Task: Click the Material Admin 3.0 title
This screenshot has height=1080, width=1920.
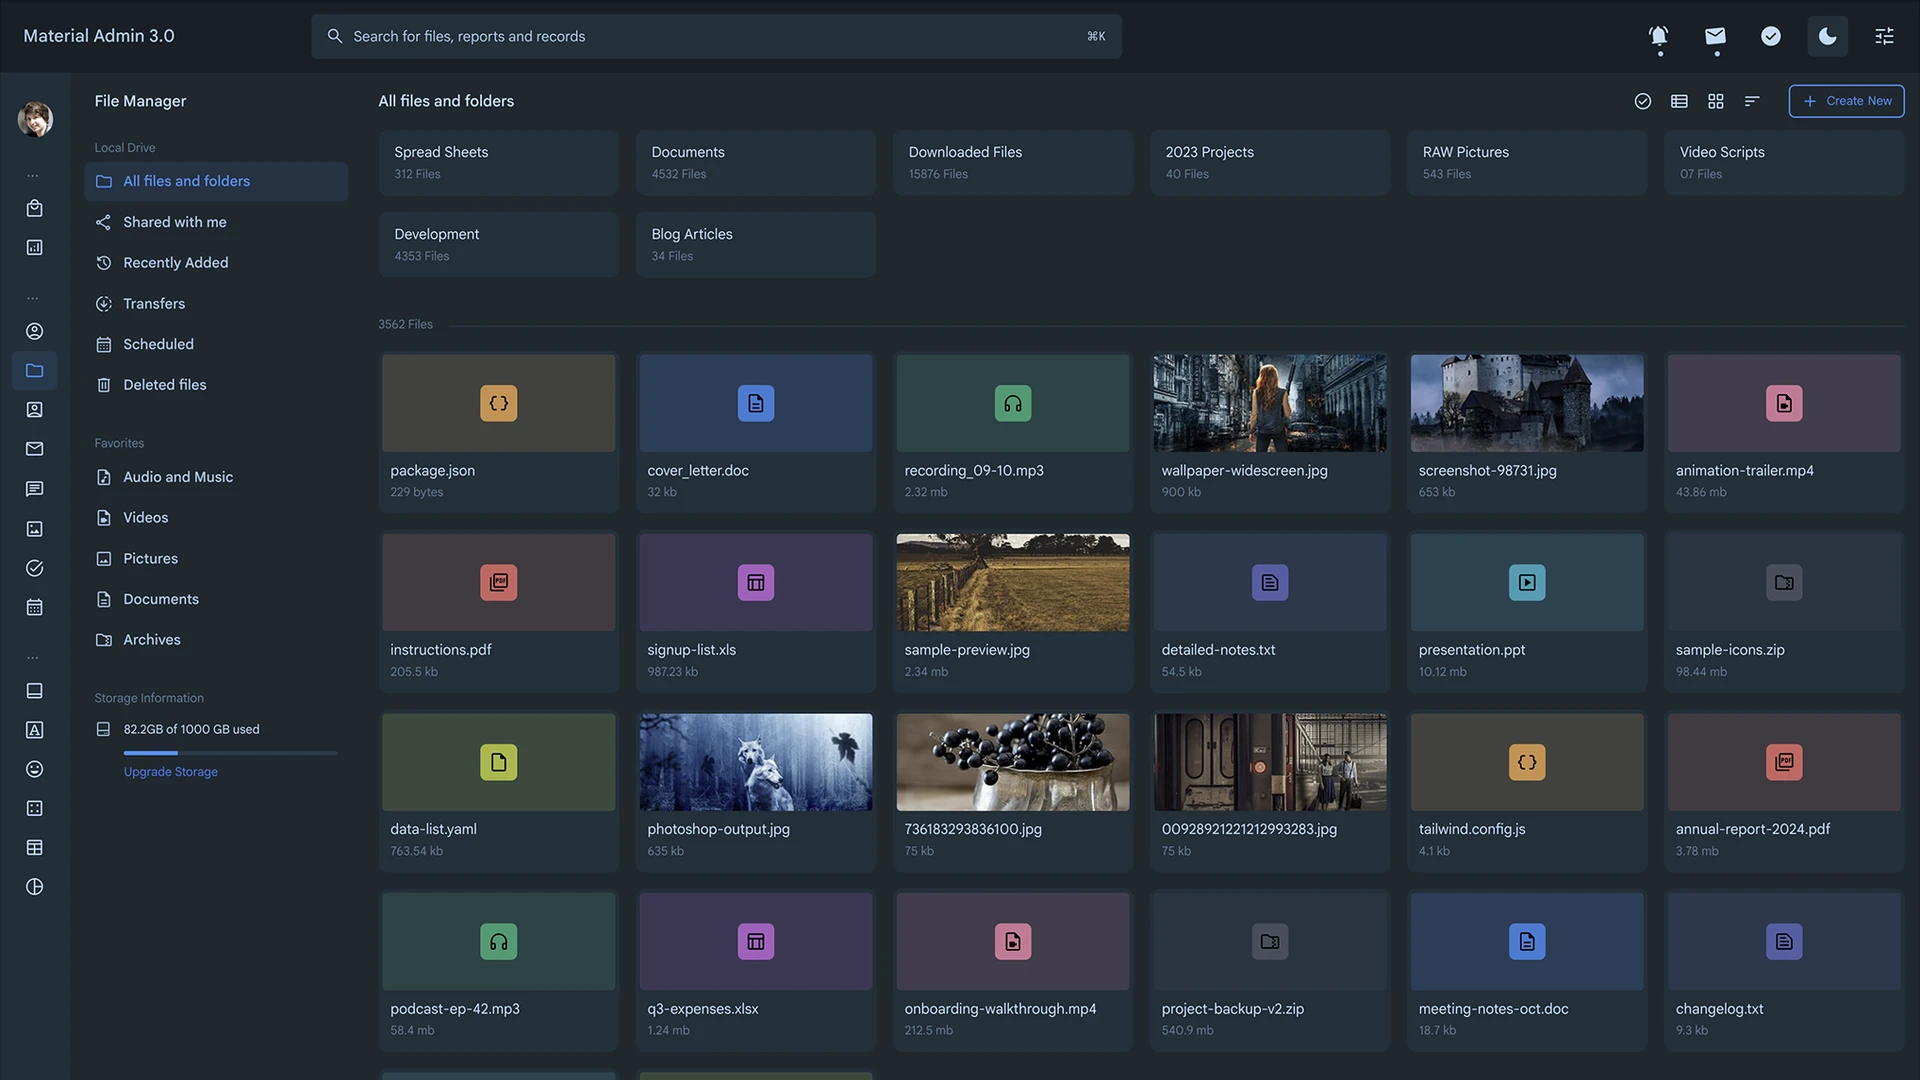Action: tap(99, 36)
